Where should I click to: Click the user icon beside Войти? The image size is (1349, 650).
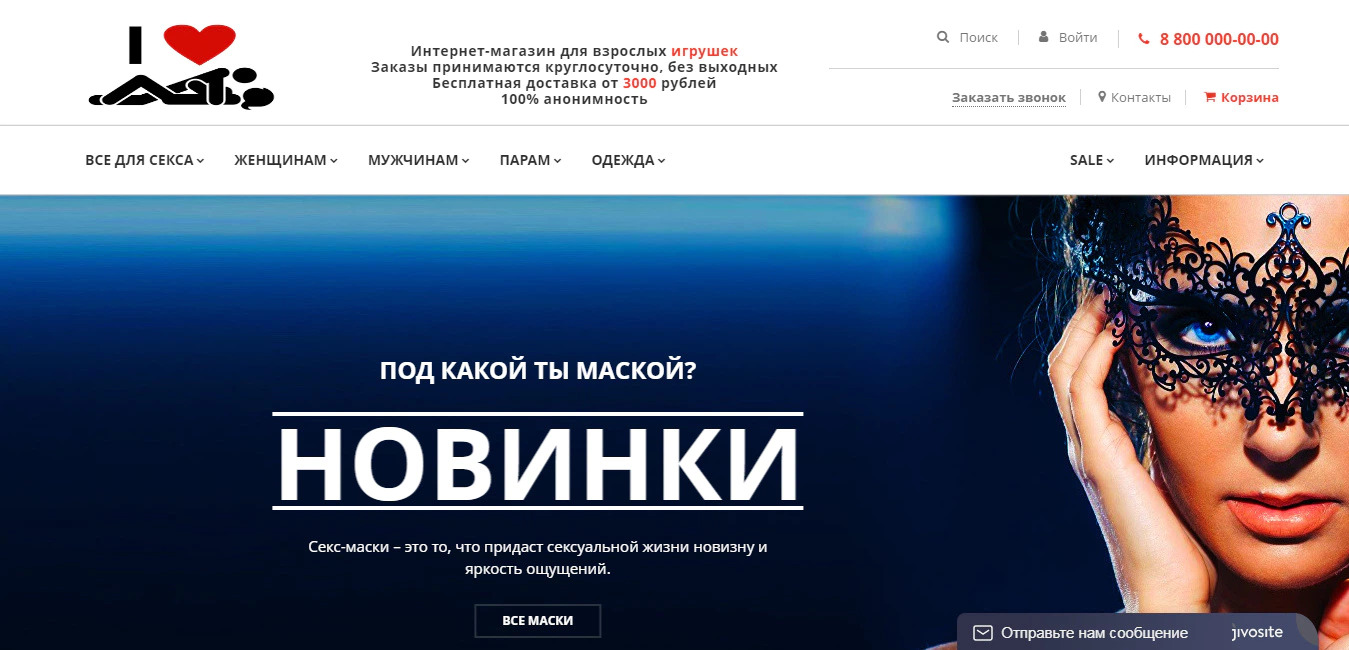(x=1044, y=37)
